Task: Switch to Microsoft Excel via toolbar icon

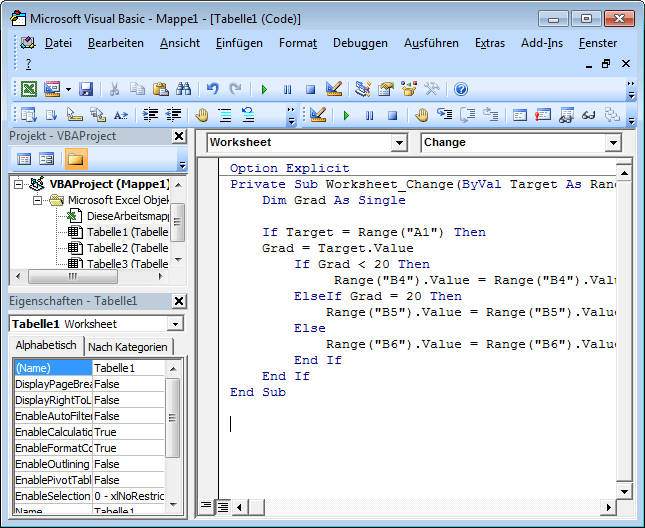Action: click(29, 89)
